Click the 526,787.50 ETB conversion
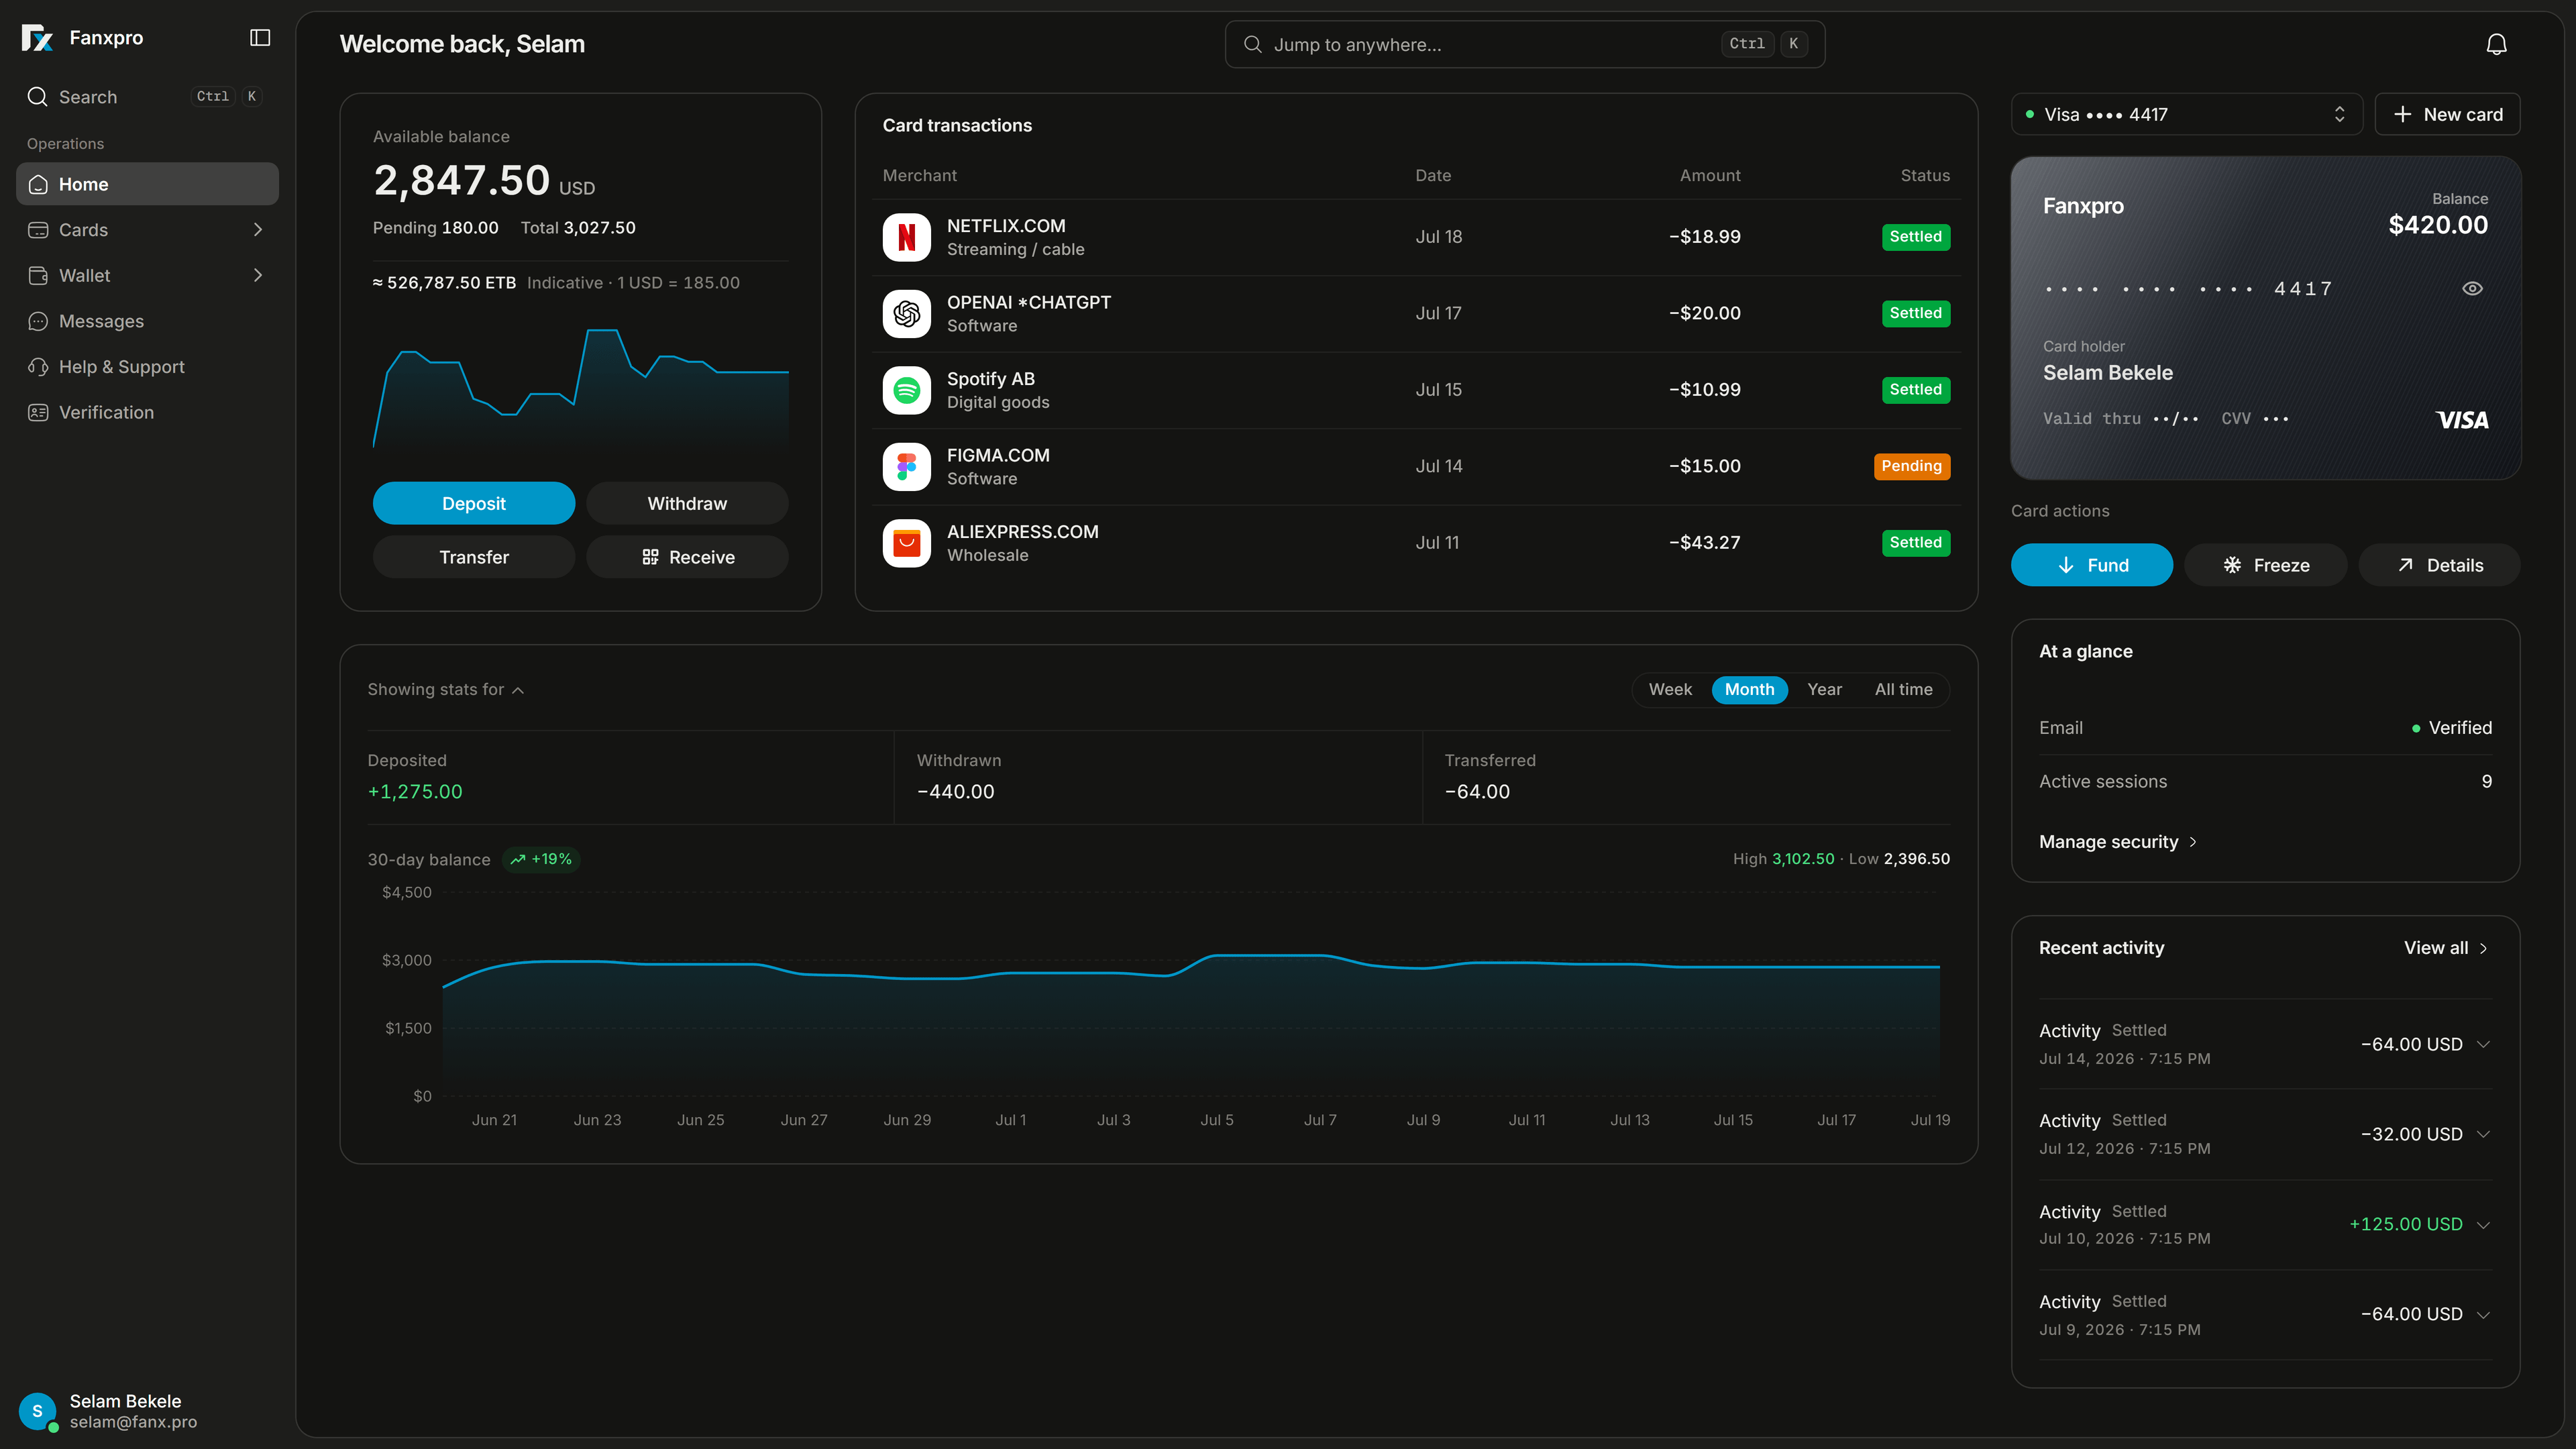This screenshot has width=2576, height=1449. 444,283
